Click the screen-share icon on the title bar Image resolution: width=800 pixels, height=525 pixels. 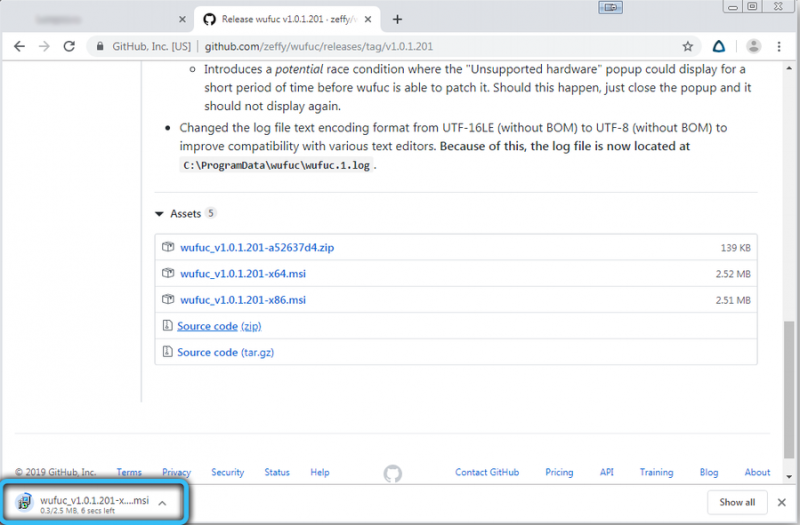coord(611,7)
